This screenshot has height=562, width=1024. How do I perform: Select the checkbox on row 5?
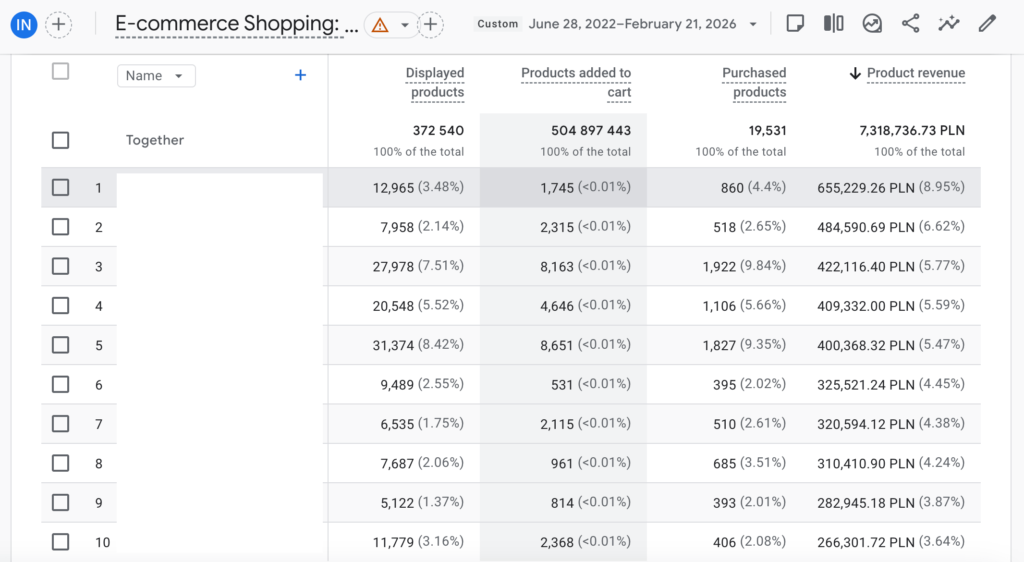click(61, 345)
